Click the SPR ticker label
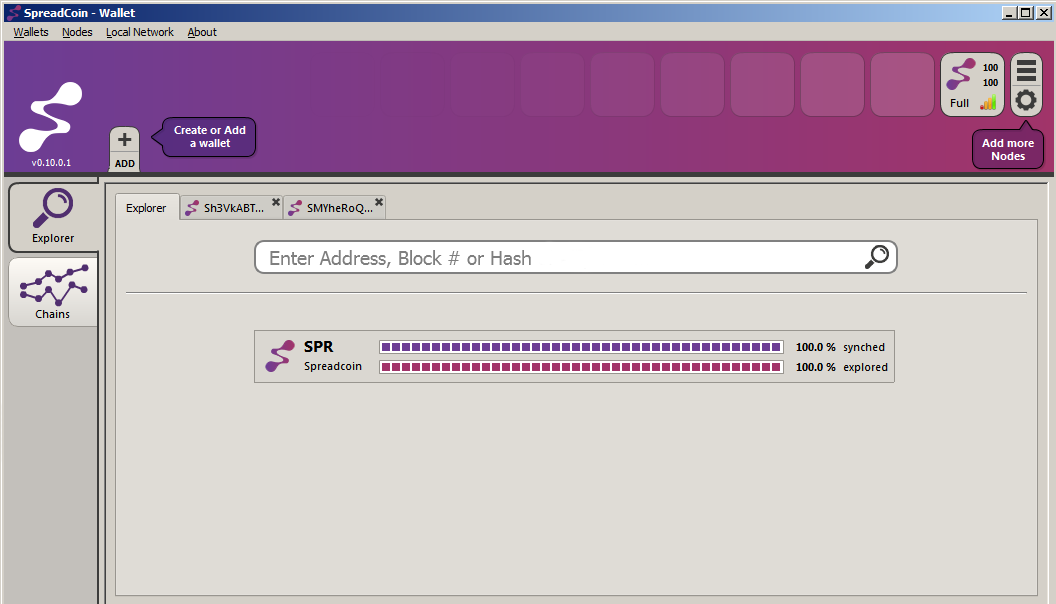The image size is (1056, 604). (x=319, y=347)
